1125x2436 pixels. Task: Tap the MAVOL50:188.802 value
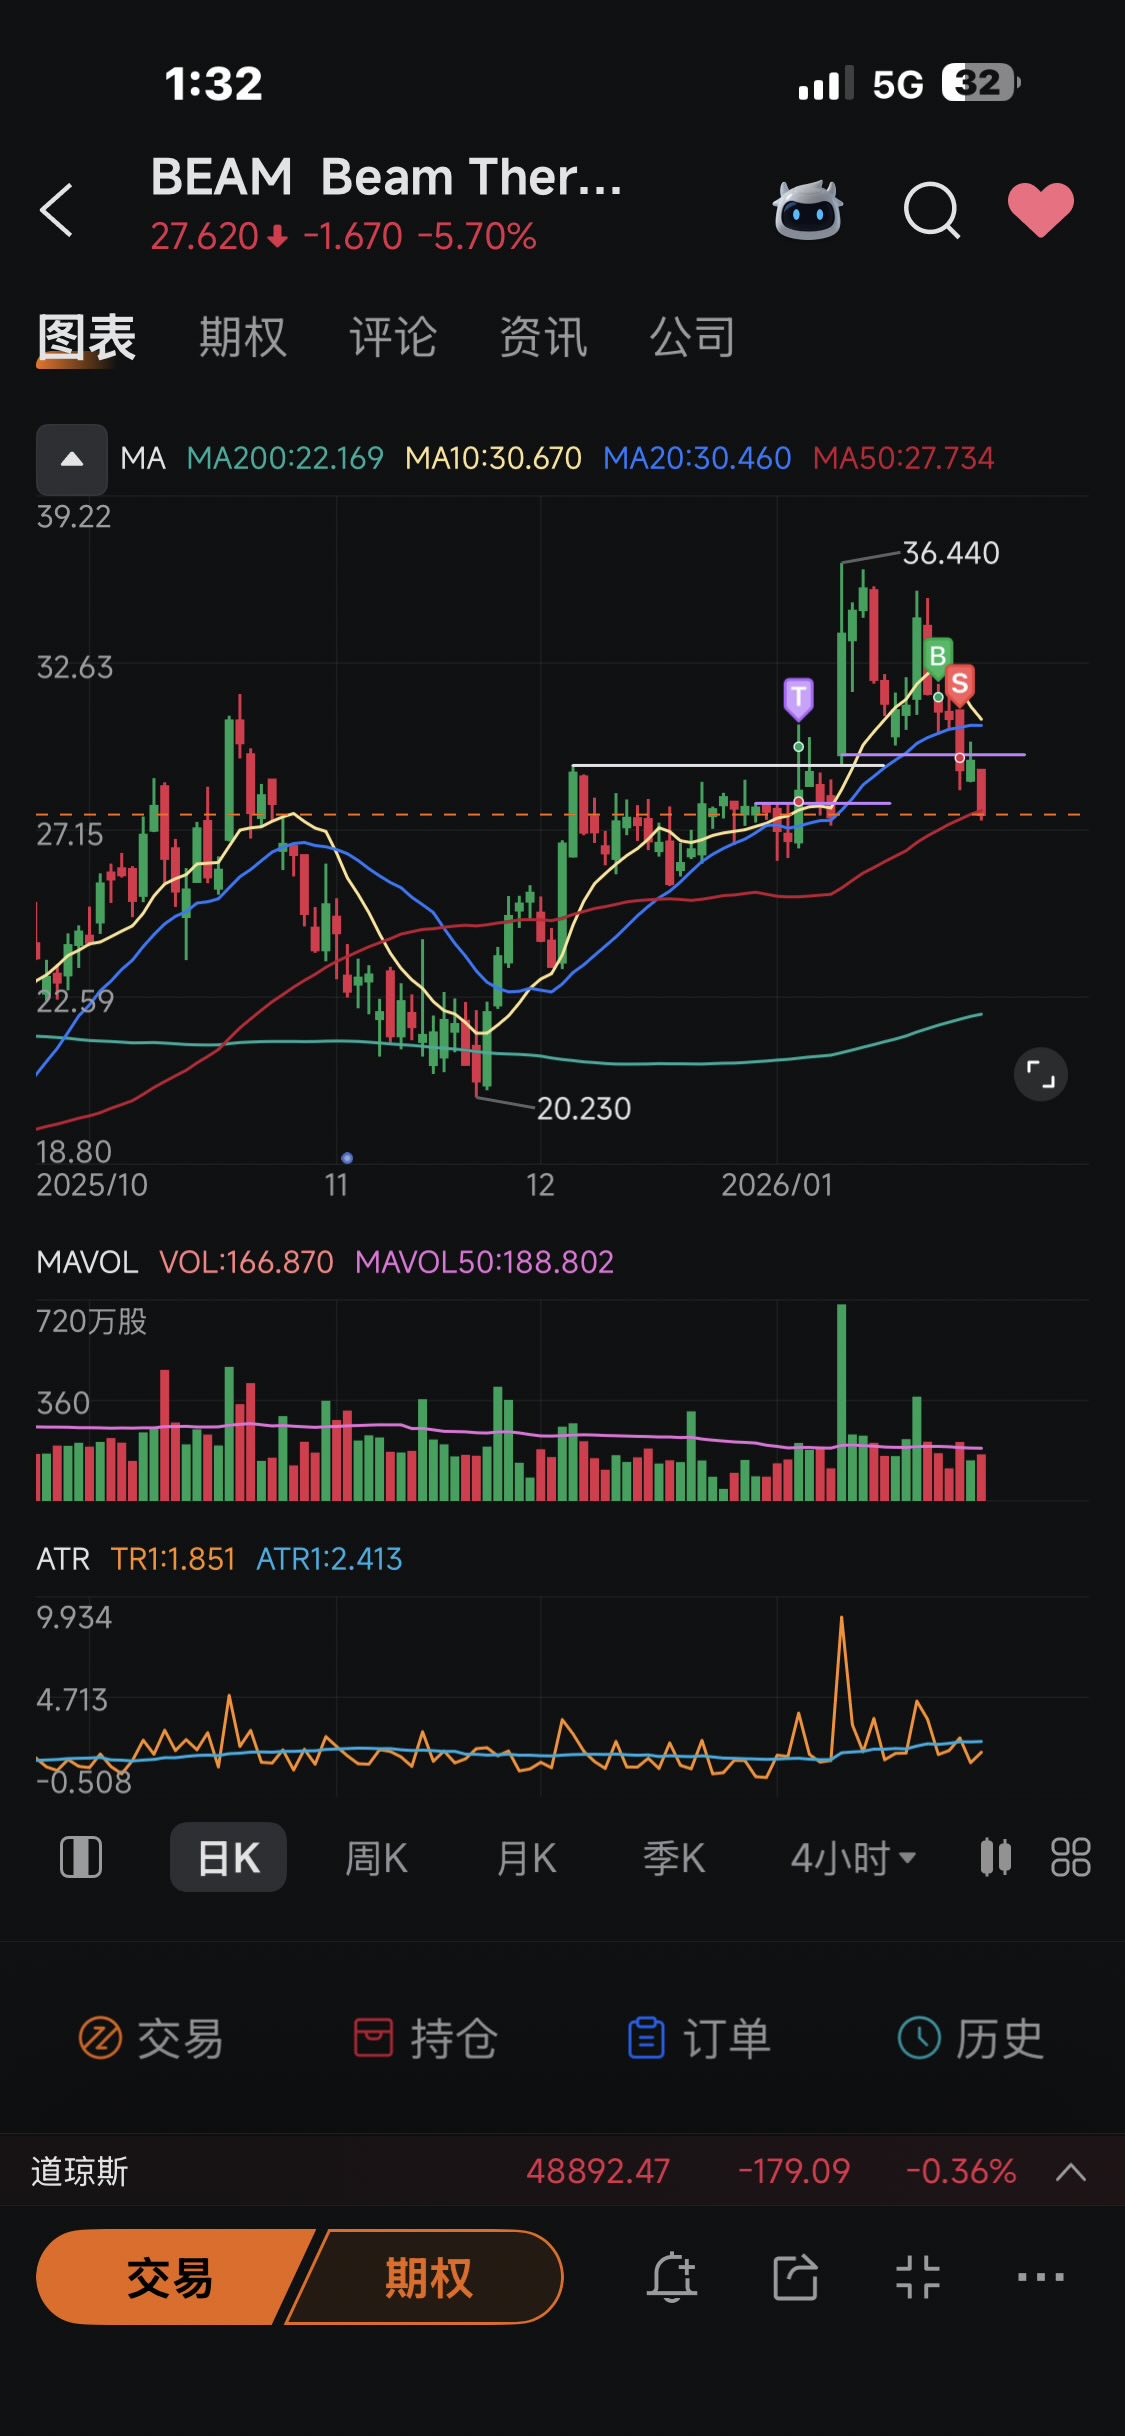pyautogui.click(x=484, y=1262)
